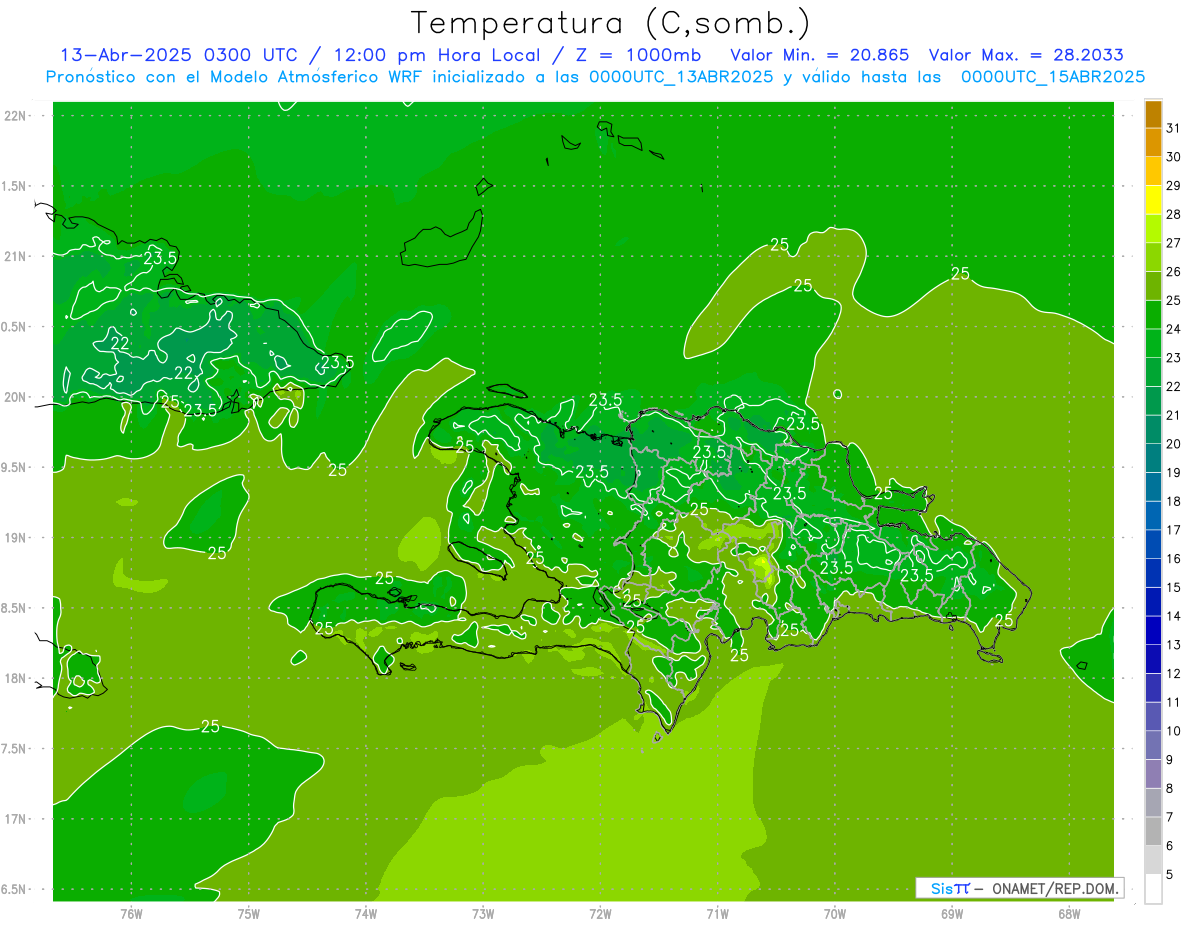Click the "15" value on the color scale
The height and width of the screenshot is (927, 1200).
[1173, 588]
